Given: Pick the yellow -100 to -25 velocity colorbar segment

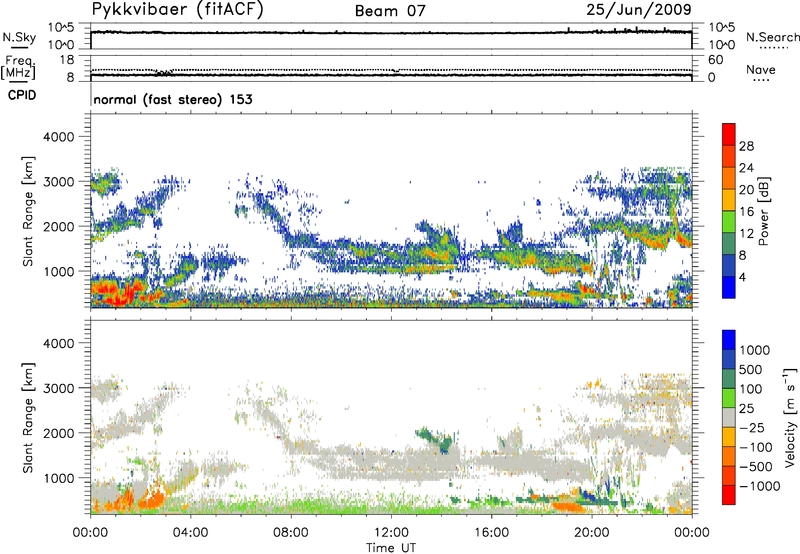Looking at the screenshot, I should point(729,437).
